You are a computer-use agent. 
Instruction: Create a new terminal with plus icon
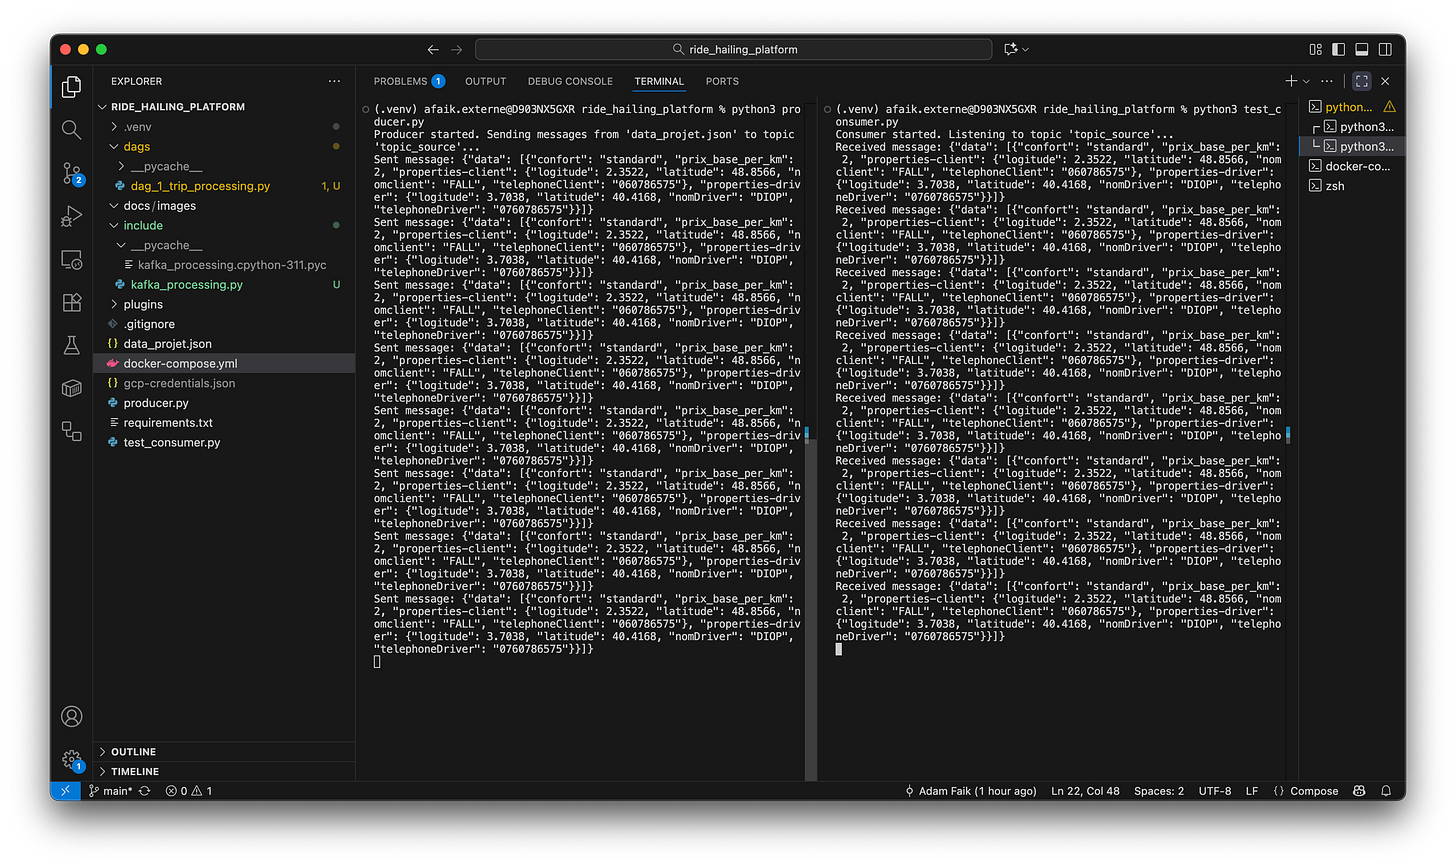tap(1291, 81)
